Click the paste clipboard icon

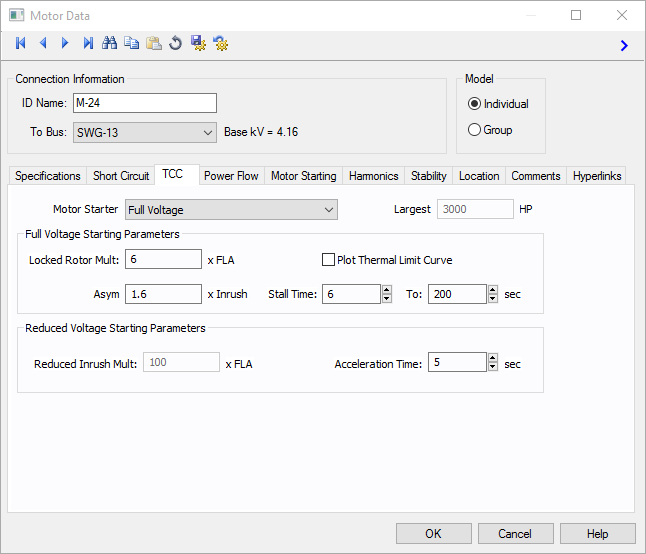pyautogui.click(x=154, y=43)
